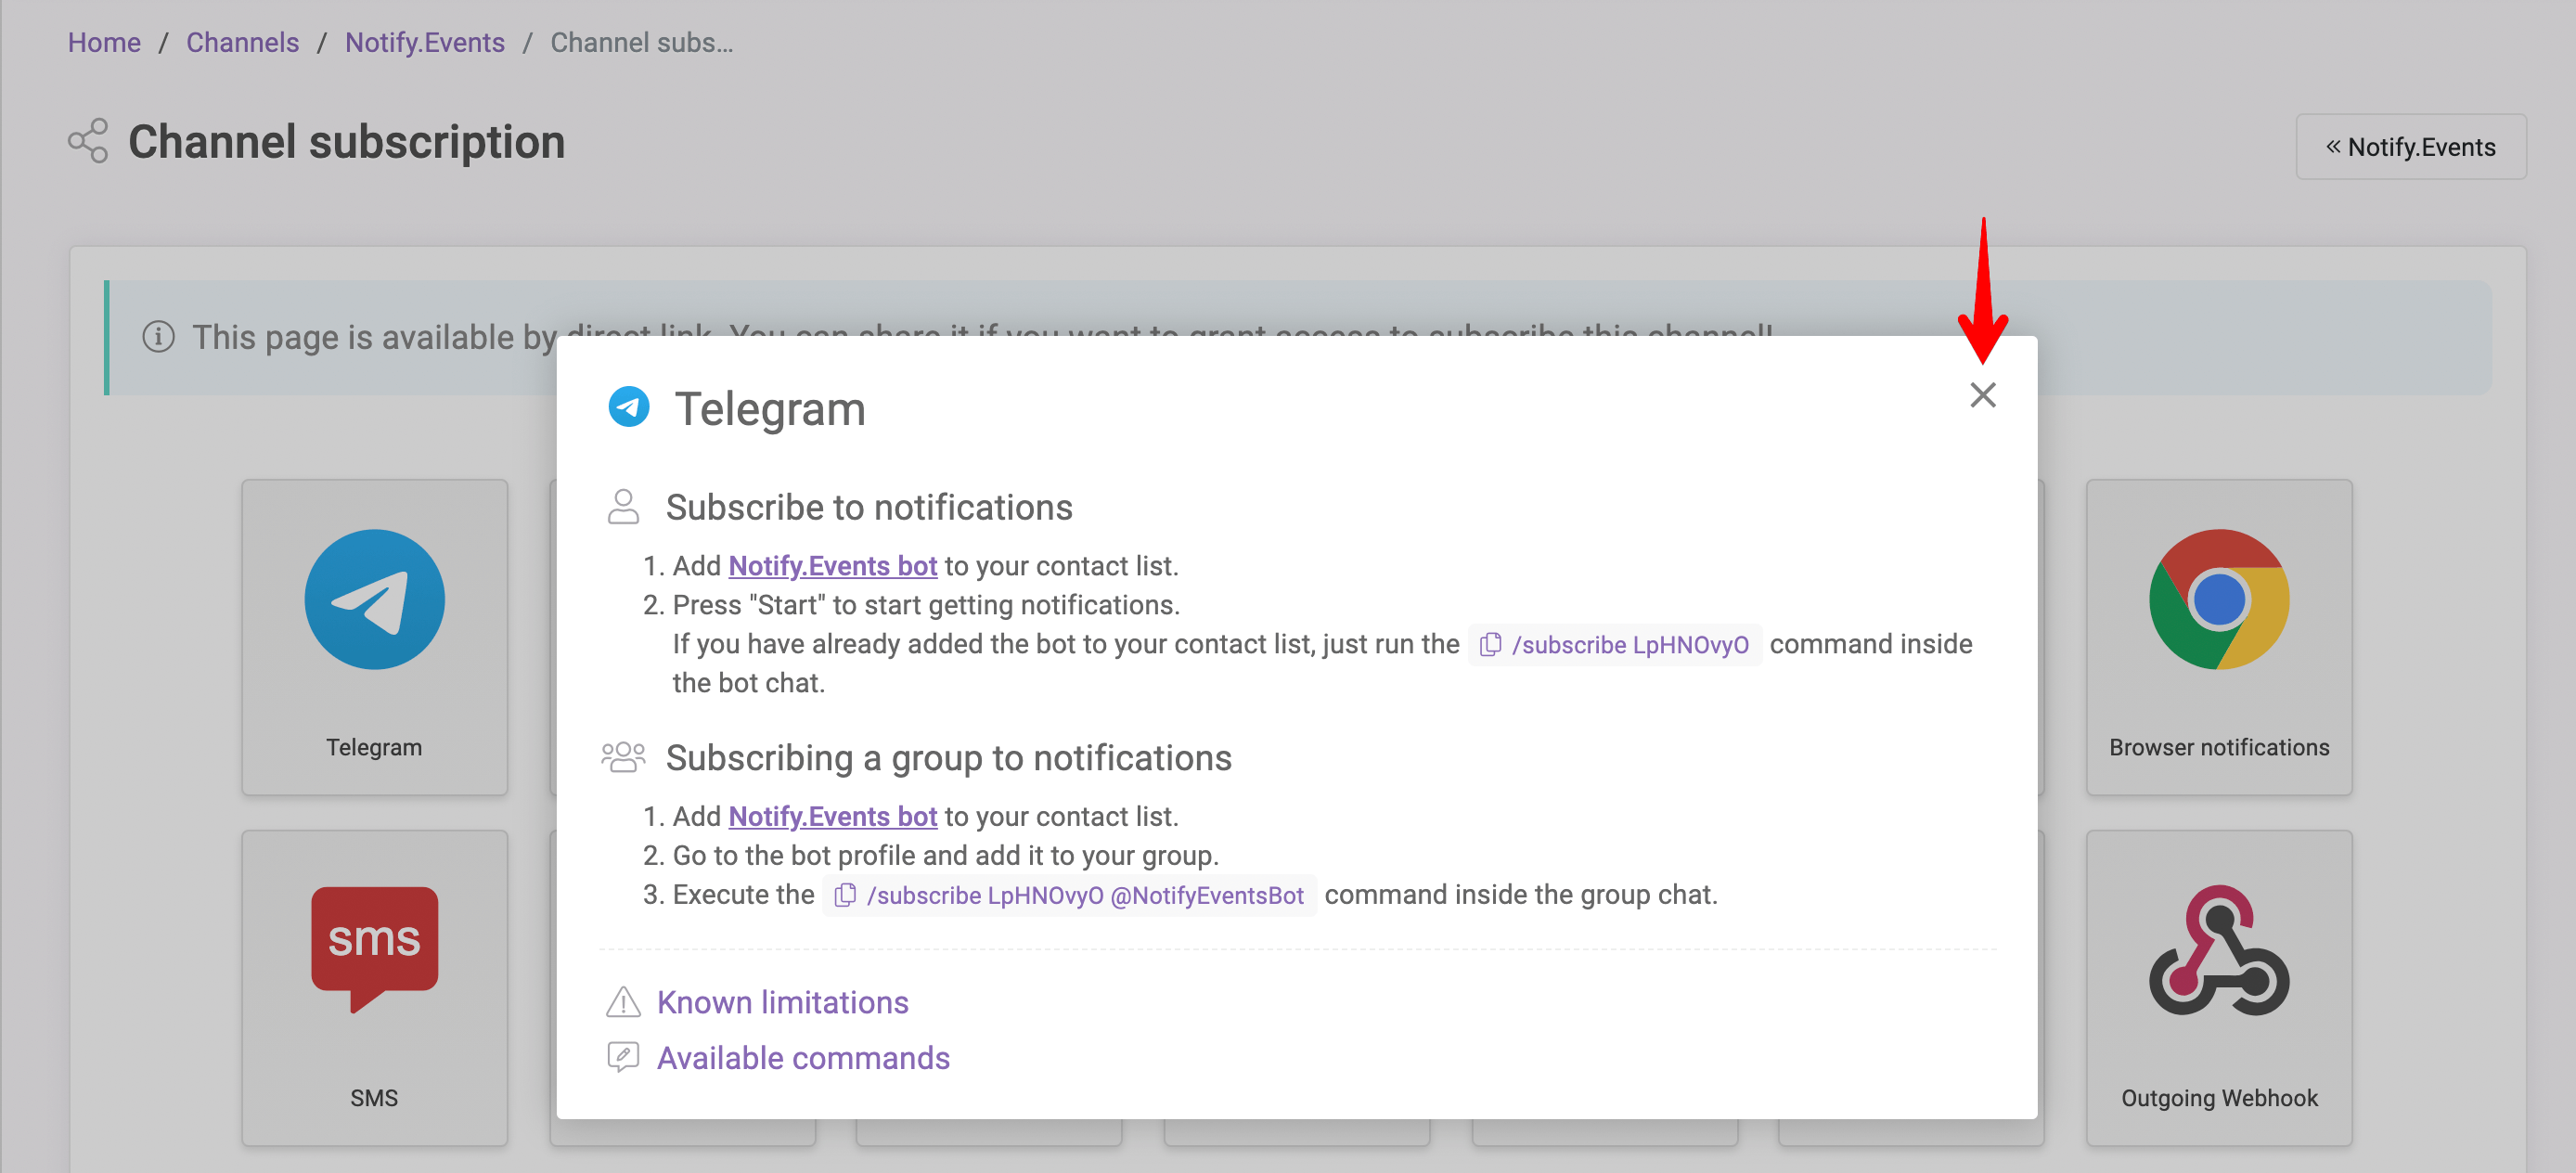Click the Available commands chat icon

623,1057
